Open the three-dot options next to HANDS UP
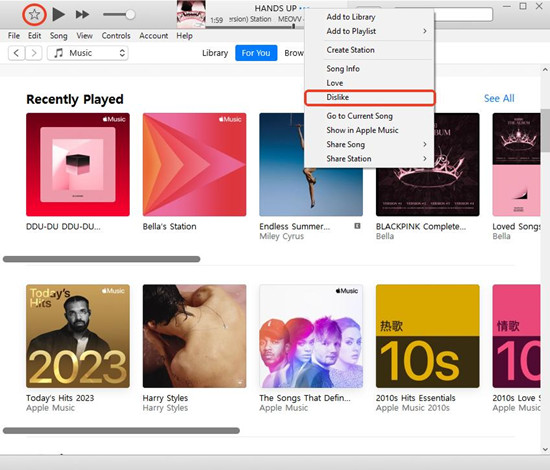The width and height of the screenshot is (550, 470). point(304,8)
